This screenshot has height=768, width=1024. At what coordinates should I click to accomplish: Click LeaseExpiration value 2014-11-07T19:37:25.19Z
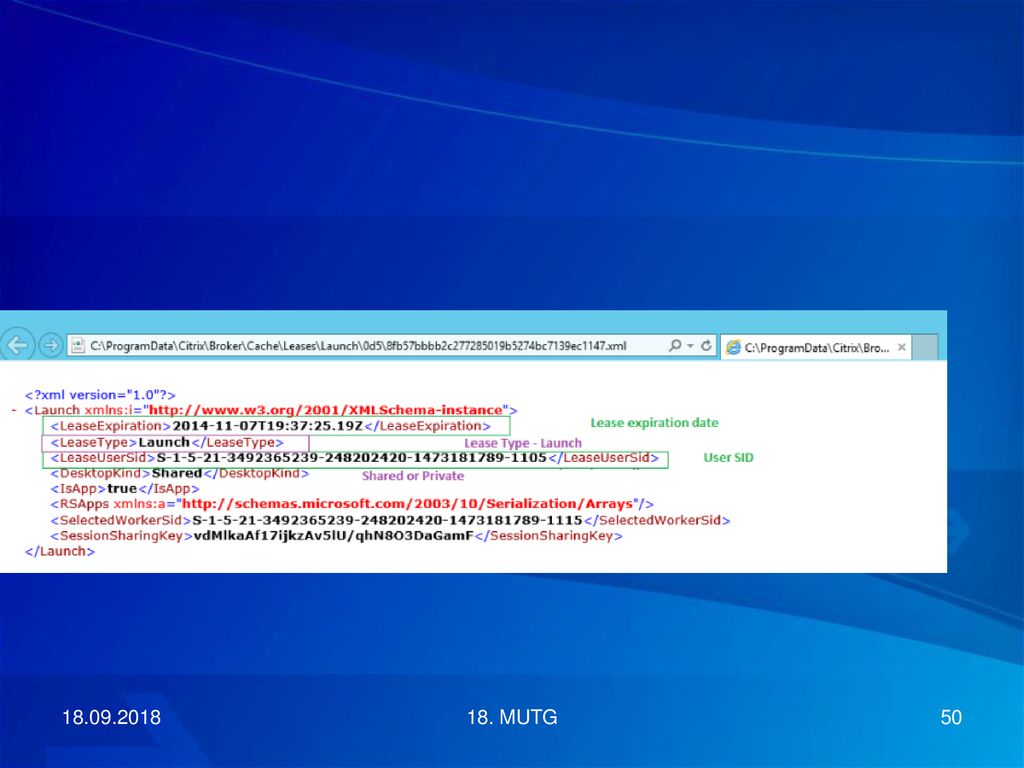(267, 426)
